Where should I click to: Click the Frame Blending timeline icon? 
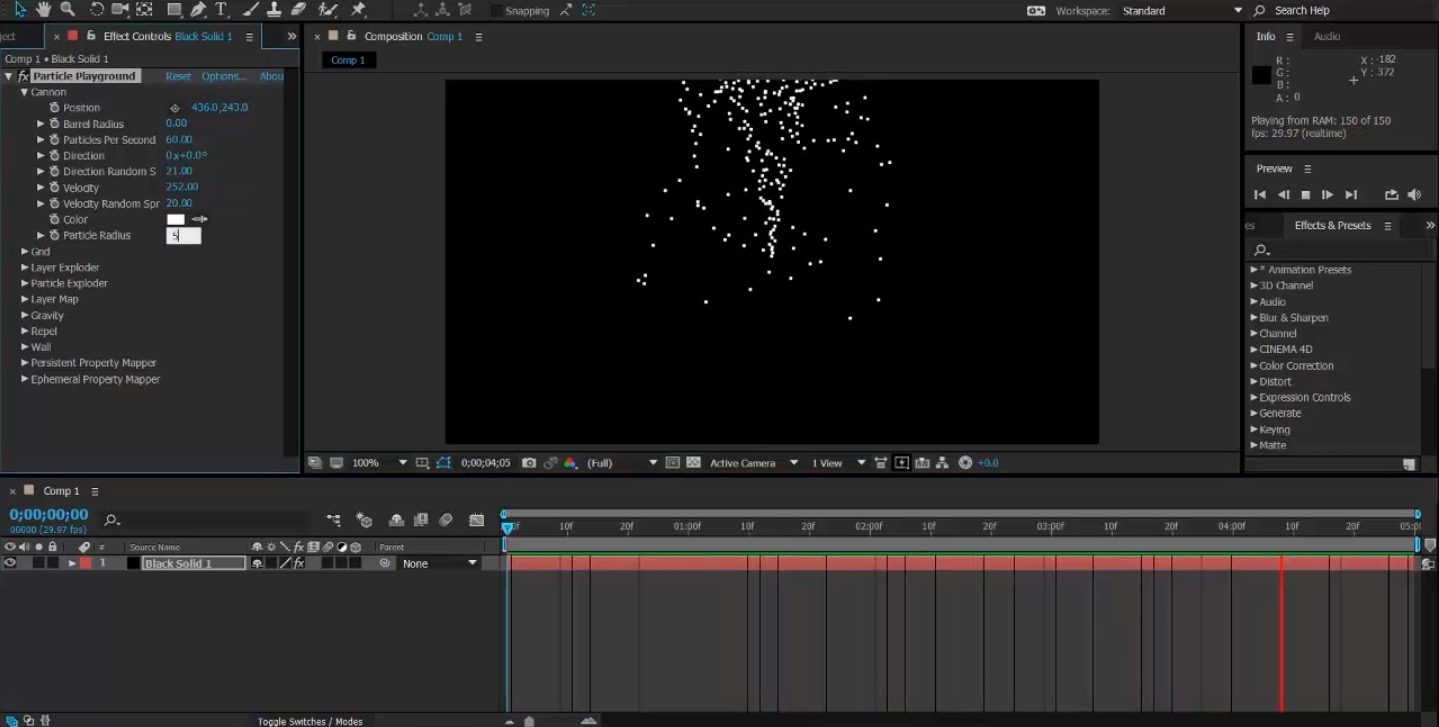pyautogui.click(x=421, y=520)
